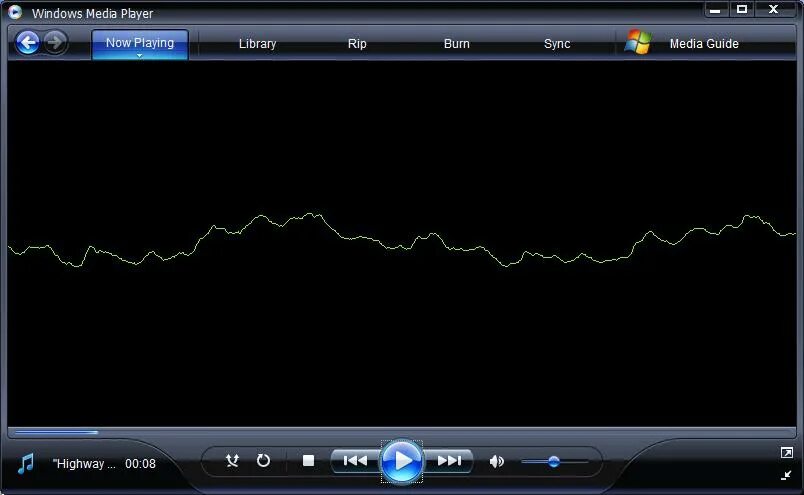Expand the Now Playing tab dropdown arrow
The height and width of the screenshot is (495, 804).
(x=139, y=55)
